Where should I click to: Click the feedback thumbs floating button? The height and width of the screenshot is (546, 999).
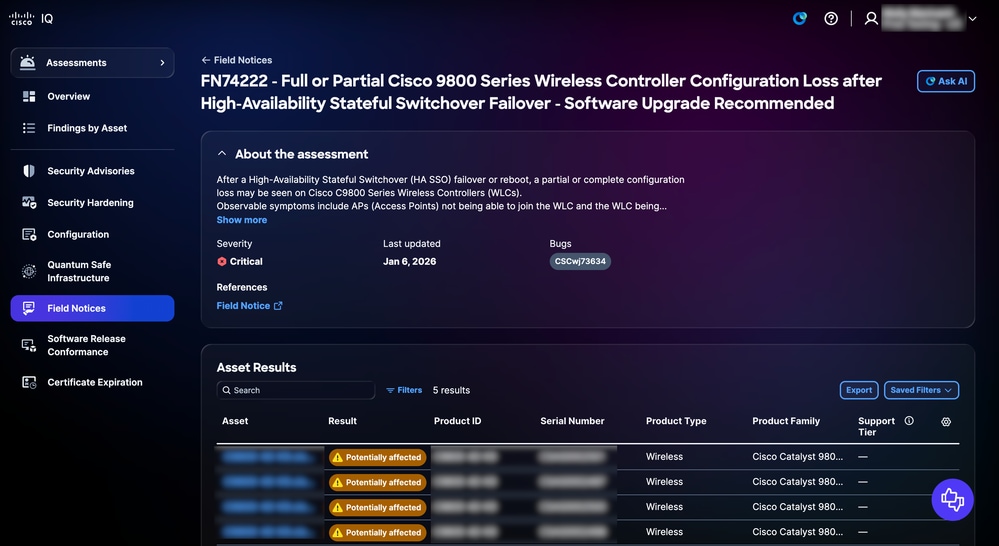(952, 499)
